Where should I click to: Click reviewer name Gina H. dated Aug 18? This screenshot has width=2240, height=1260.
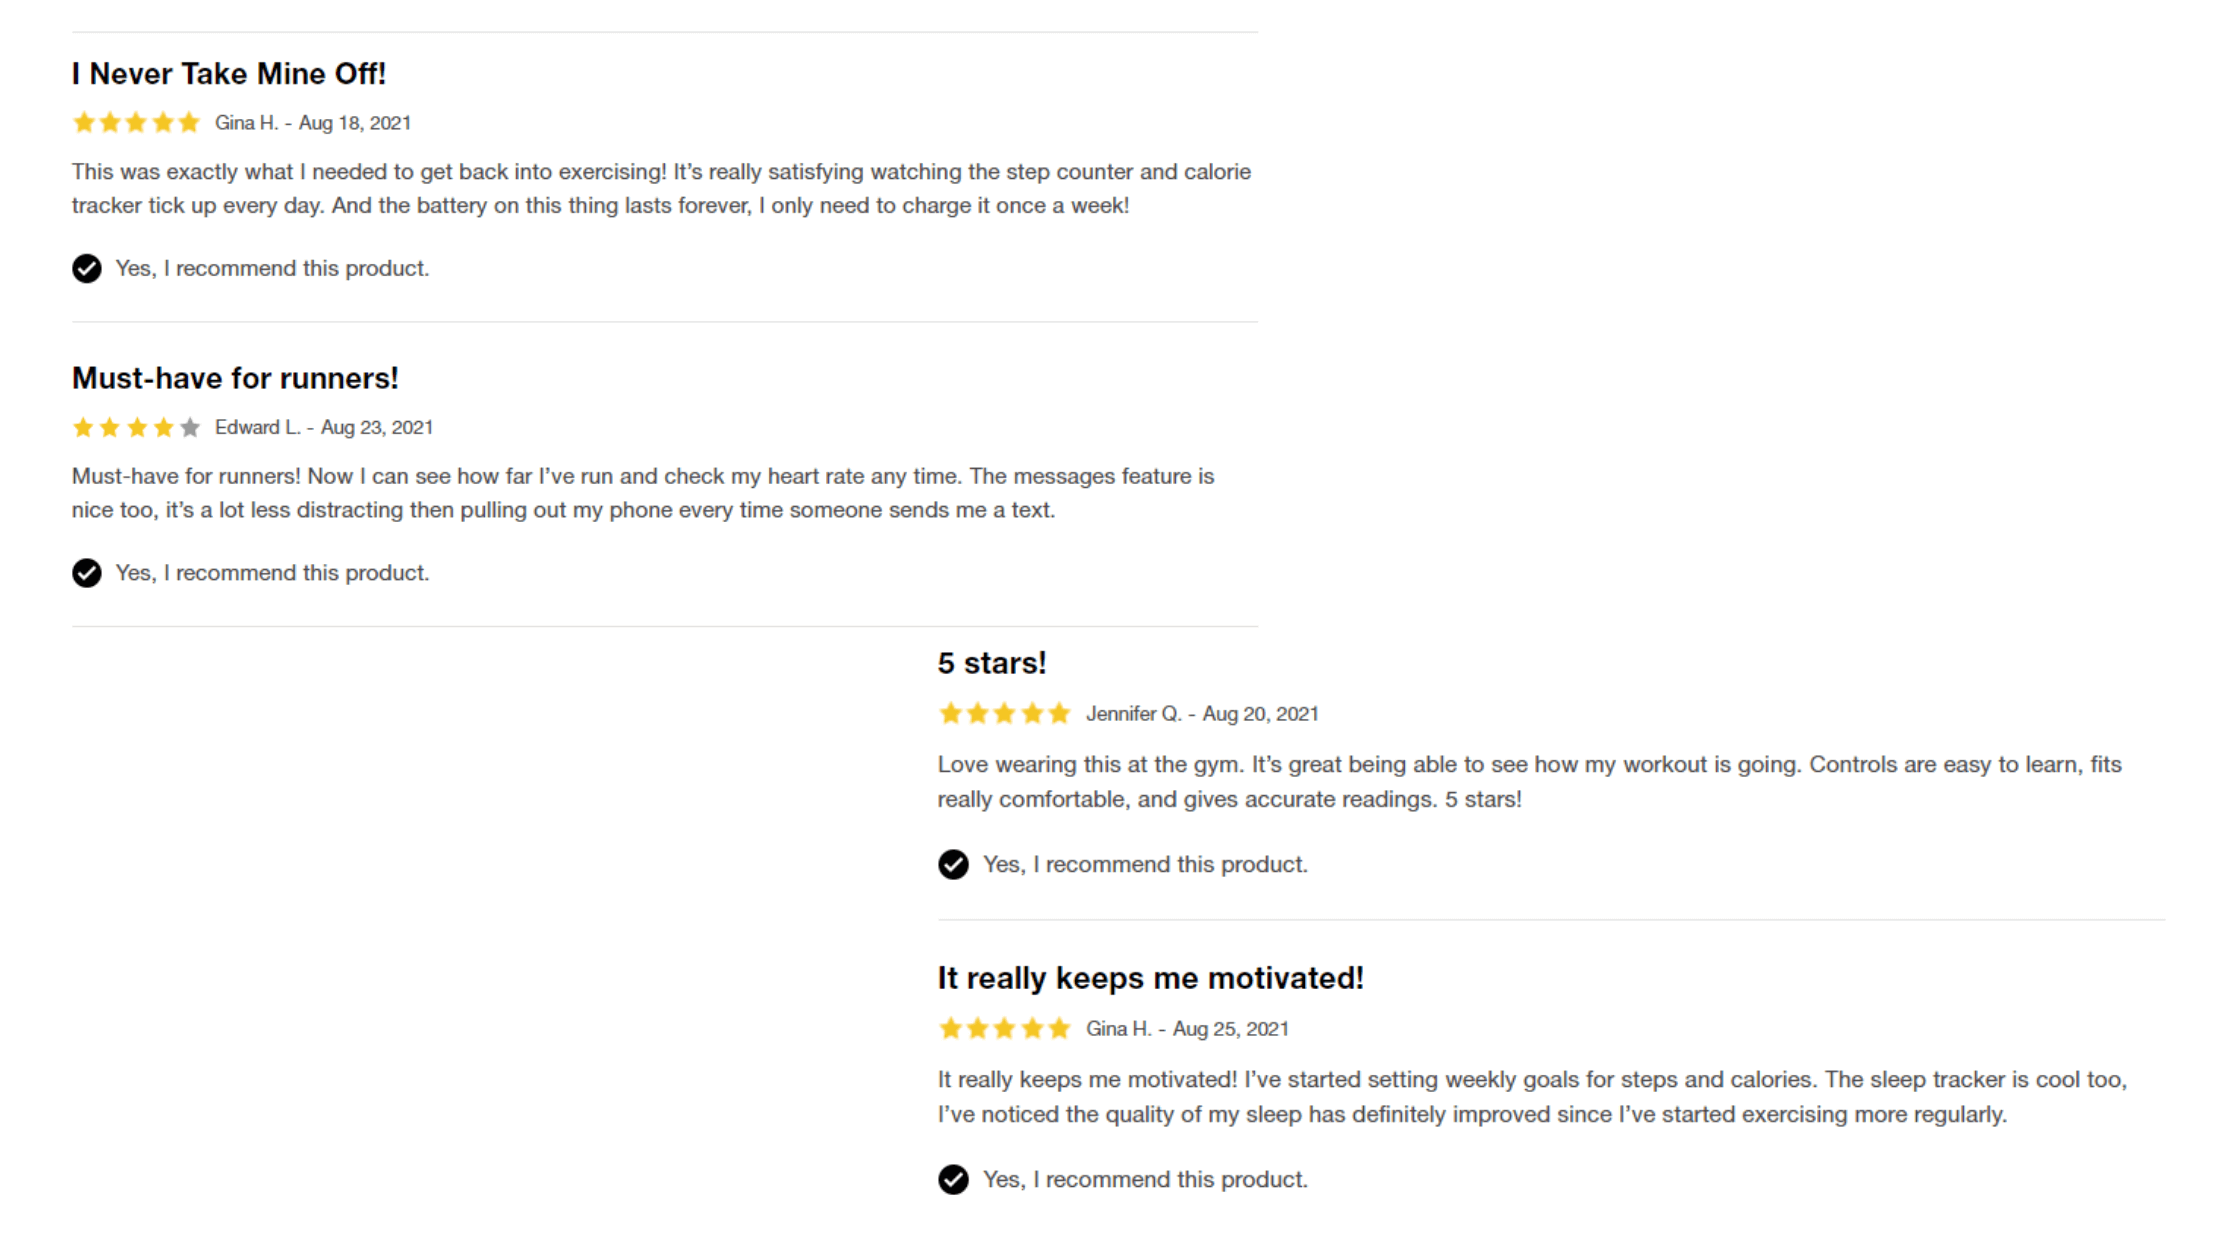coord(246,123)
